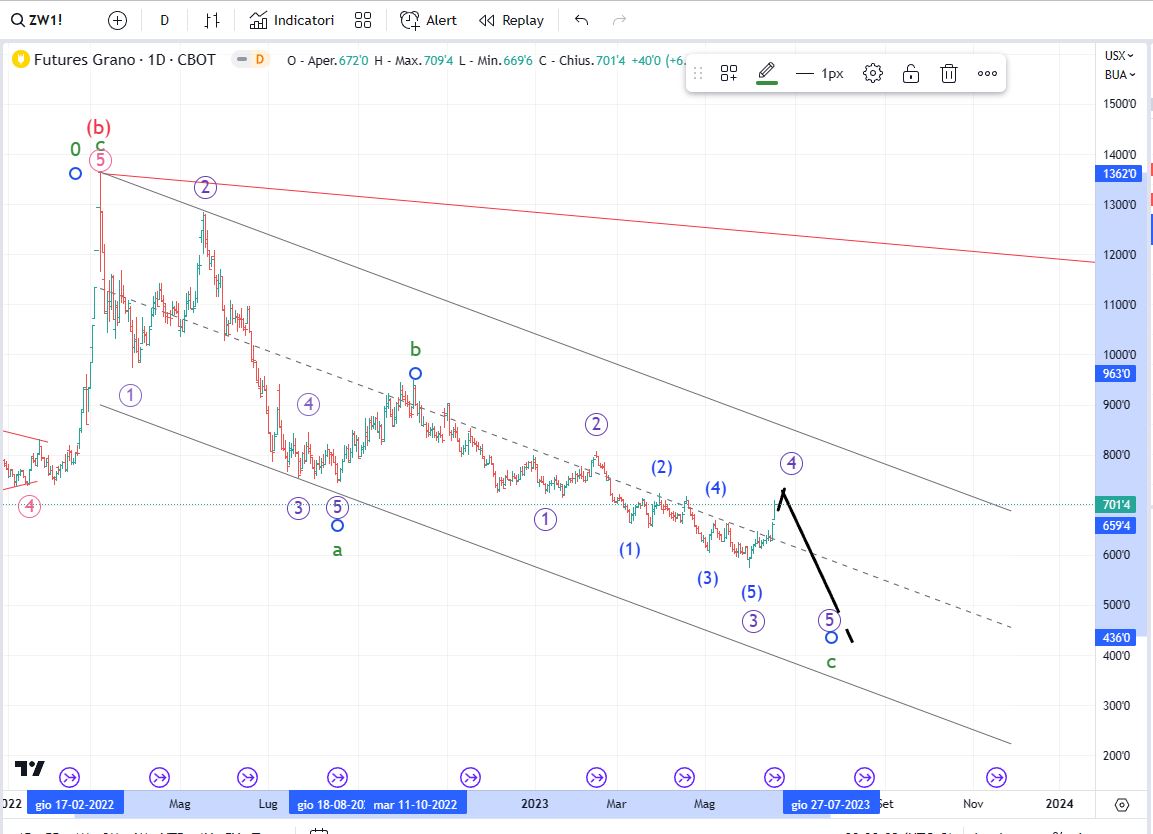Click the Futures Grano symbol title

tap(125, 60)
